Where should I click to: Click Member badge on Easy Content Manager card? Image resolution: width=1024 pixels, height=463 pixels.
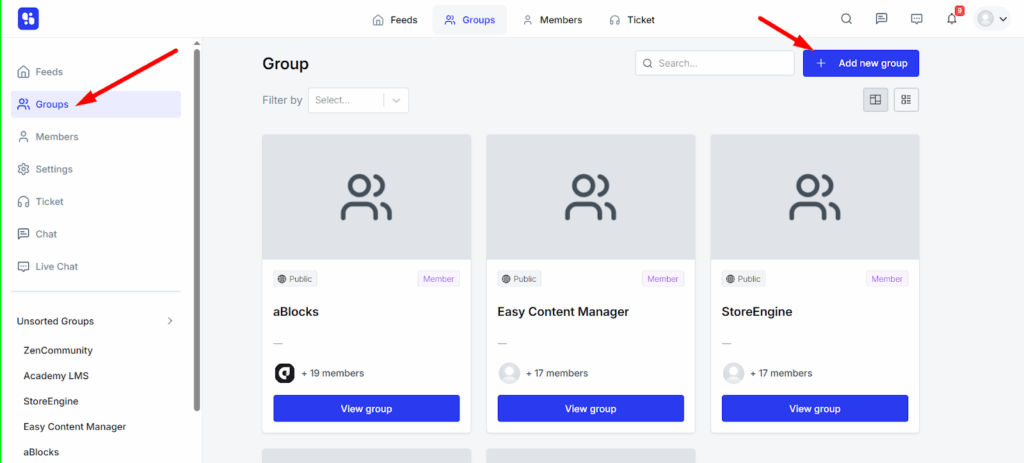pyautogui.click(x=663, y=279)
